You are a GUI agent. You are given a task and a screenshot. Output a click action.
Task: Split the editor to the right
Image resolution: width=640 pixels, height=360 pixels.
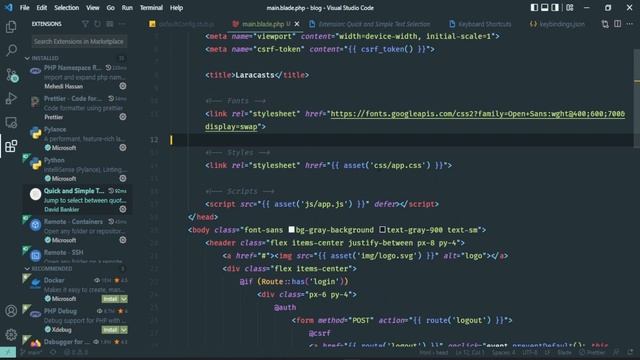[x=618, y=24]
